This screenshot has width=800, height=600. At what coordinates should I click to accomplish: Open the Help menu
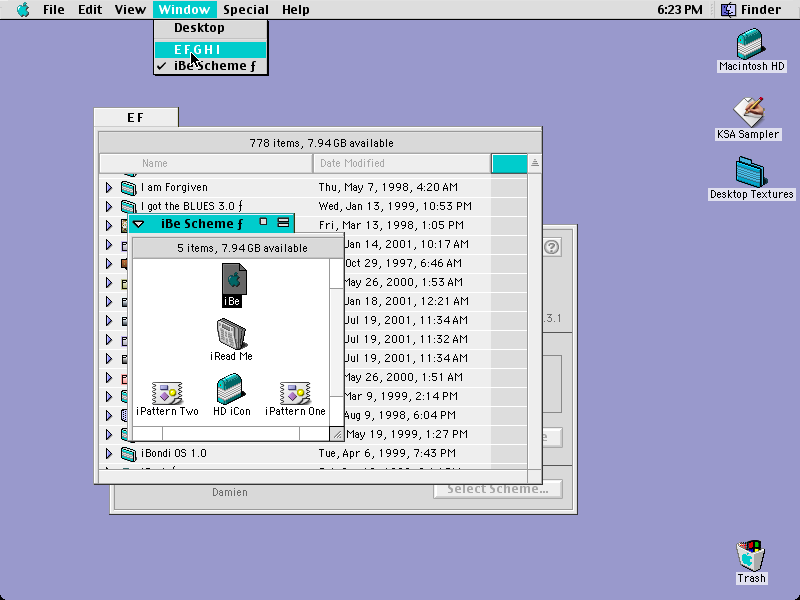[x=295, y=10]
